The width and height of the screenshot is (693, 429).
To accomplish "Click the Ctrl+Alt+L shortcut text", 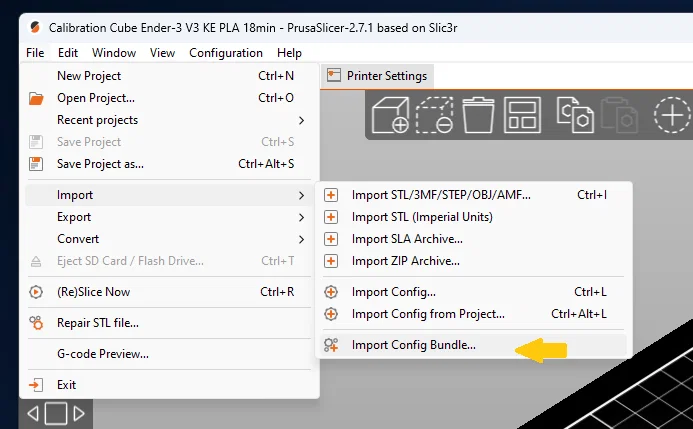I will (579, 314).
